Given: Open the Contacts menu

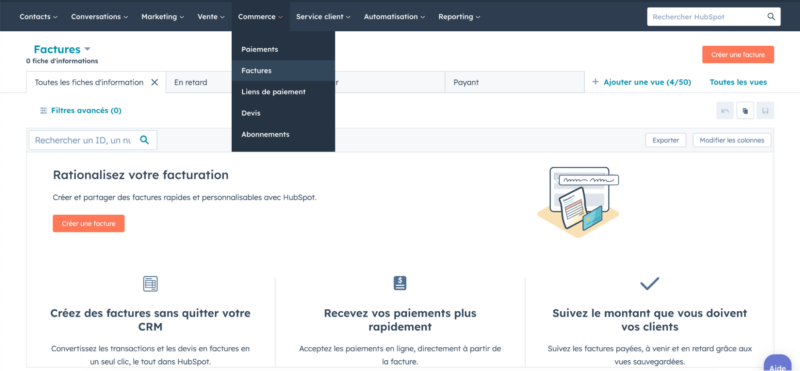Looking at the screenshot, I should 38,16.
